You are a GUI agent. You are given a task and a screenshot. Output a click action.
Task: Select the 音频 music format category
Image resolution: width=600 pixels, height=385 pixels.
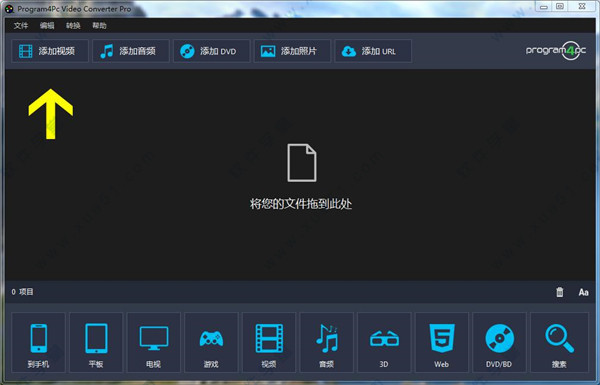[x=326, y=342]
